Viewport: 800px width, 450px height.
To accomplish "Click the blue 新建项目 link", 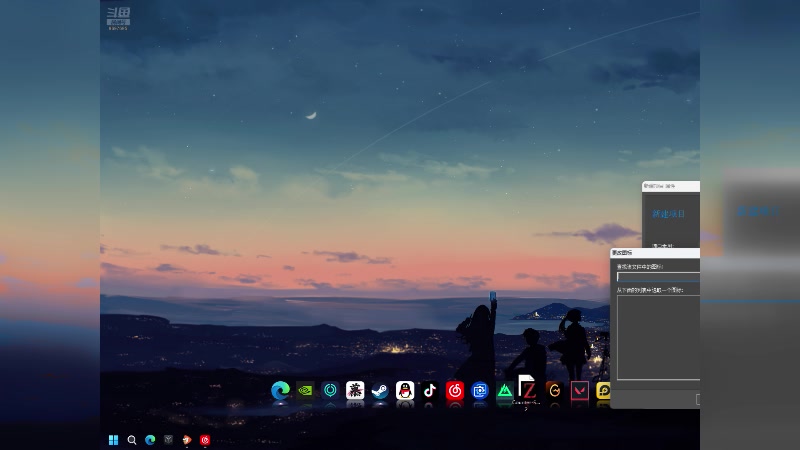I will [668, 214].
